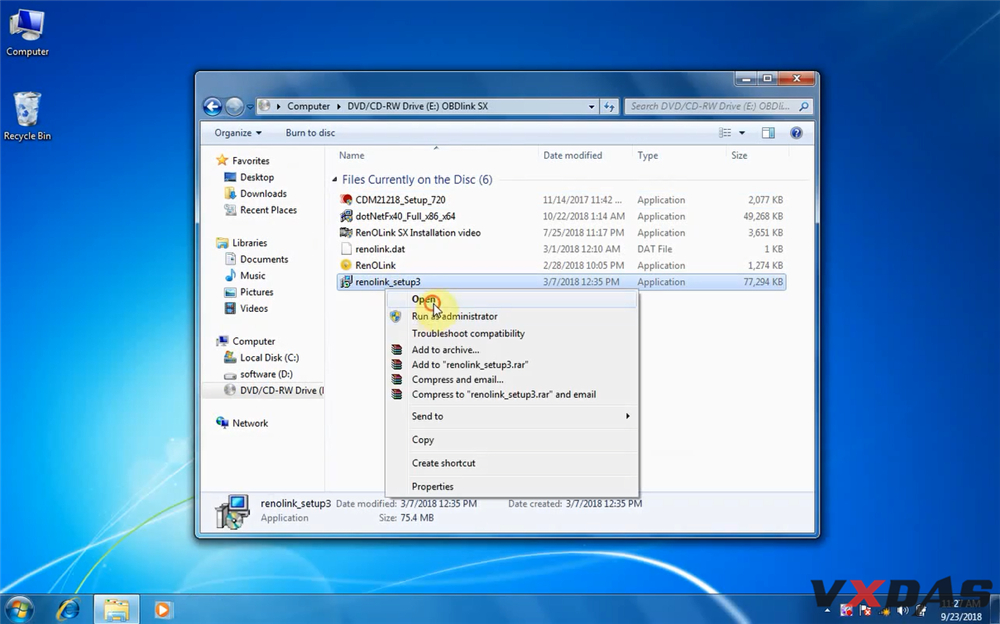
Task: Open Documents library in navigation pane
Action: point(264,259)
